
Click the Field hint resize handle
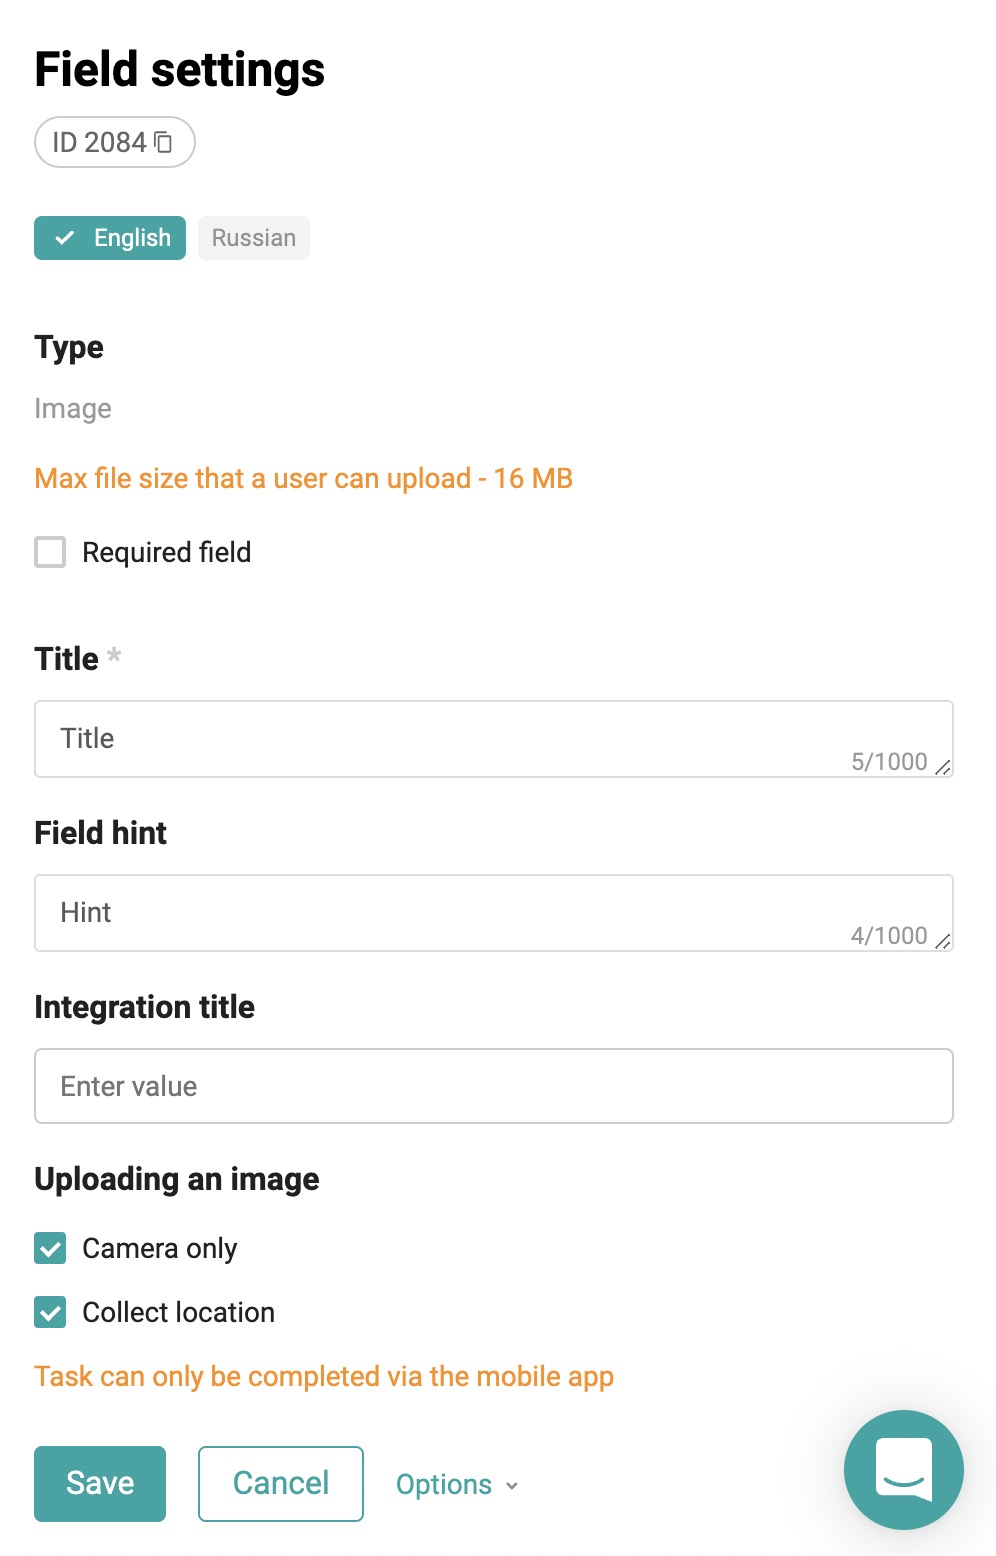coord(942,940)
